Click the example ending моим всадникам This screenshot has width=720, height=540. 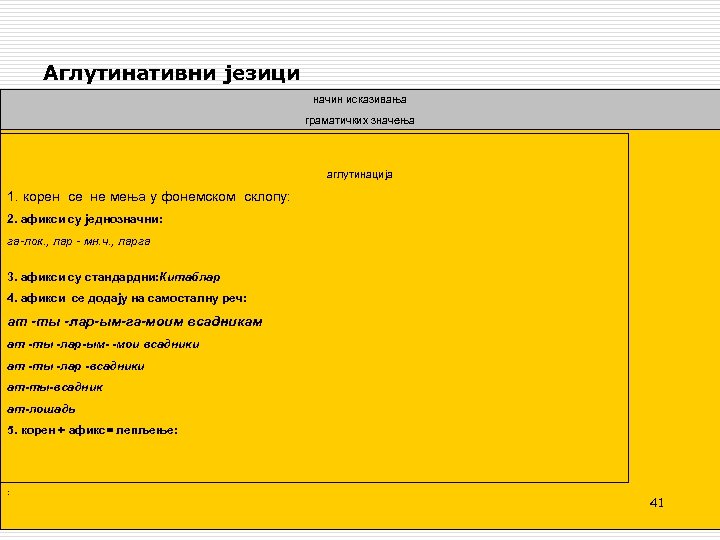pos(135,321)
